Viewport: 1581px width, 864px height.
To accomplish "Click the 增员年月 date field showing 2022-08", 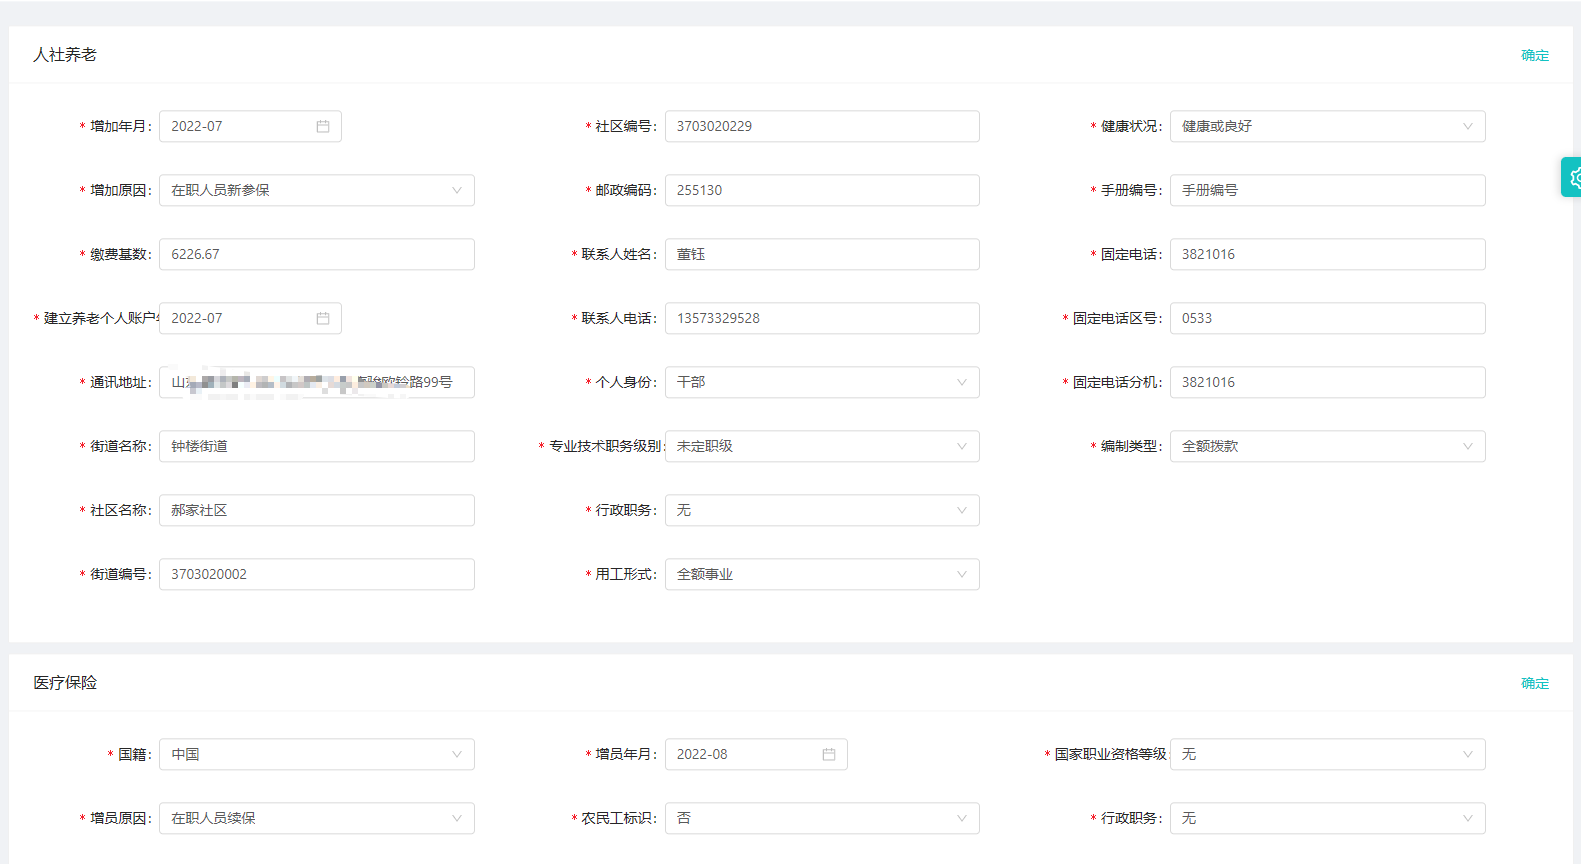I will coord(756,754).
